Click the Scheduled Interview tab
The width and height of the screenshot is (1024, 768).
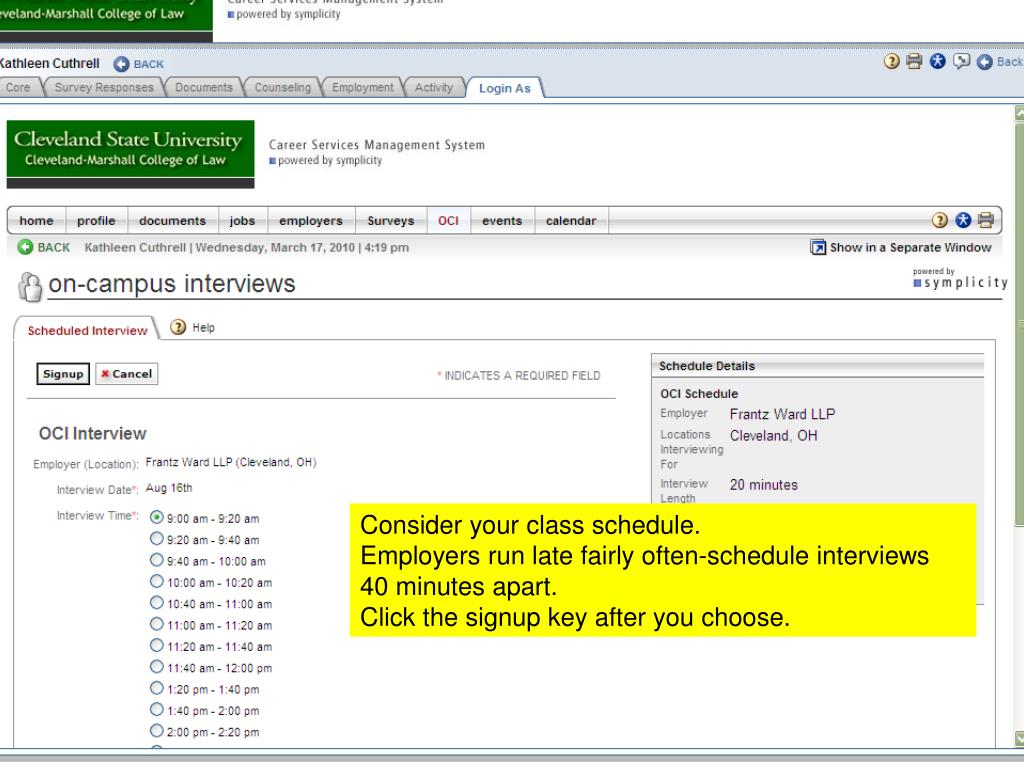(87, 330)
